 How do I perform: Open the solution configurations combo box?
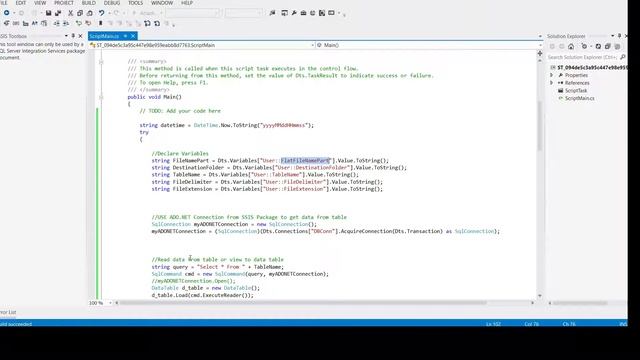192,13
